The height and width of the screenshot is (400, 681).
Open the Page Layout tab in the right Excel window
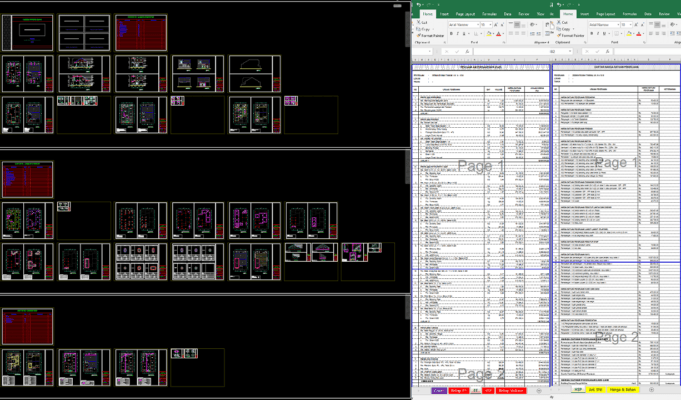pyautogui.click(x=605, y=14)
